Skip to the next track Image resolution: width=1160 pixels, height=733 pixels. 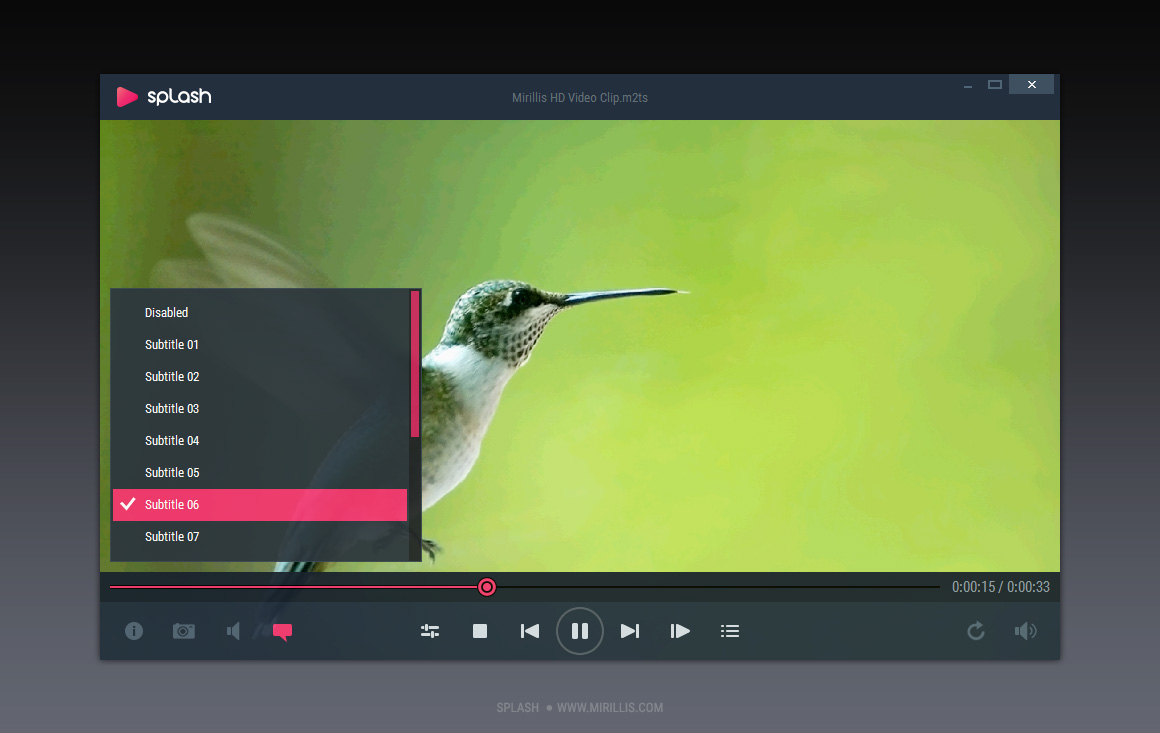click(x=630, y=631)
